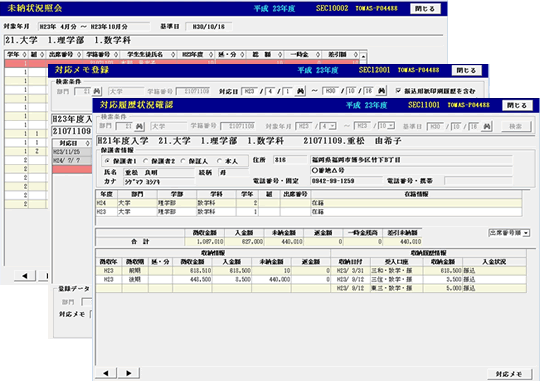Click 徴収金額 cell 618,510
Image resolution: width=540 pixels, height=381 pixels.
click(x=192, y=271)
